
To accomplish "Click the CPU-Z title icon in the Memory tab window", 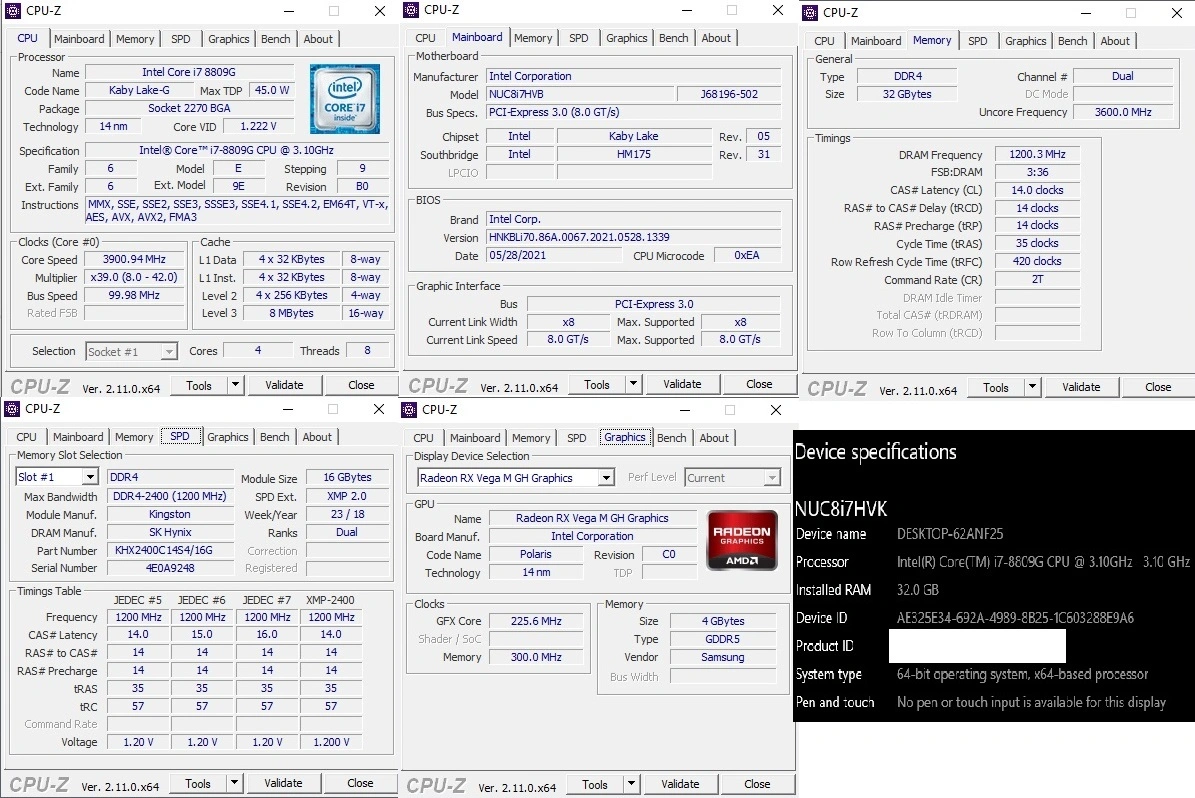I will point(810,12).
